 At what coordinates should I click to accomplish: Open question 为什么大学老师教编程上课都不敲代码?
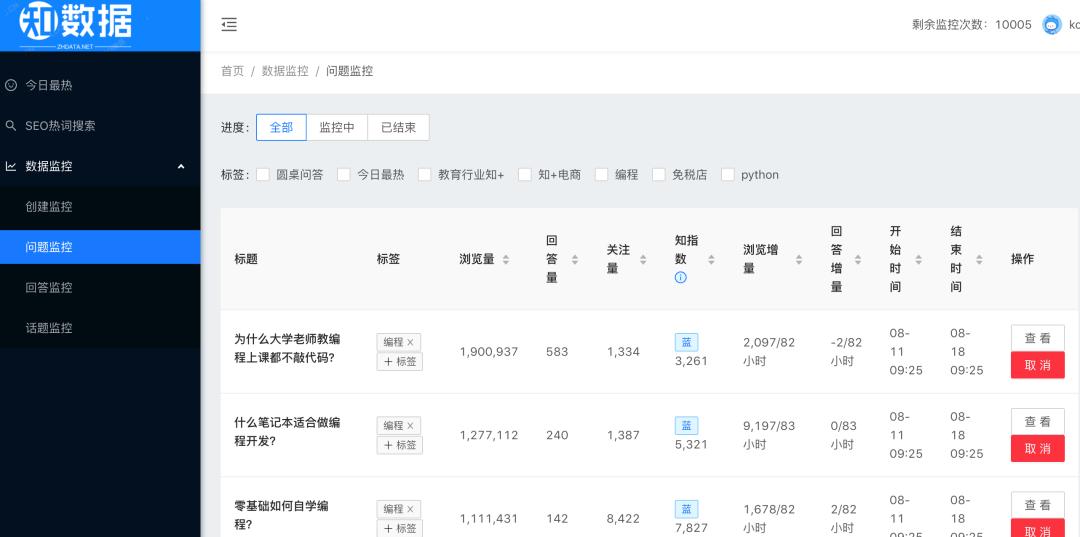(287, 348)
